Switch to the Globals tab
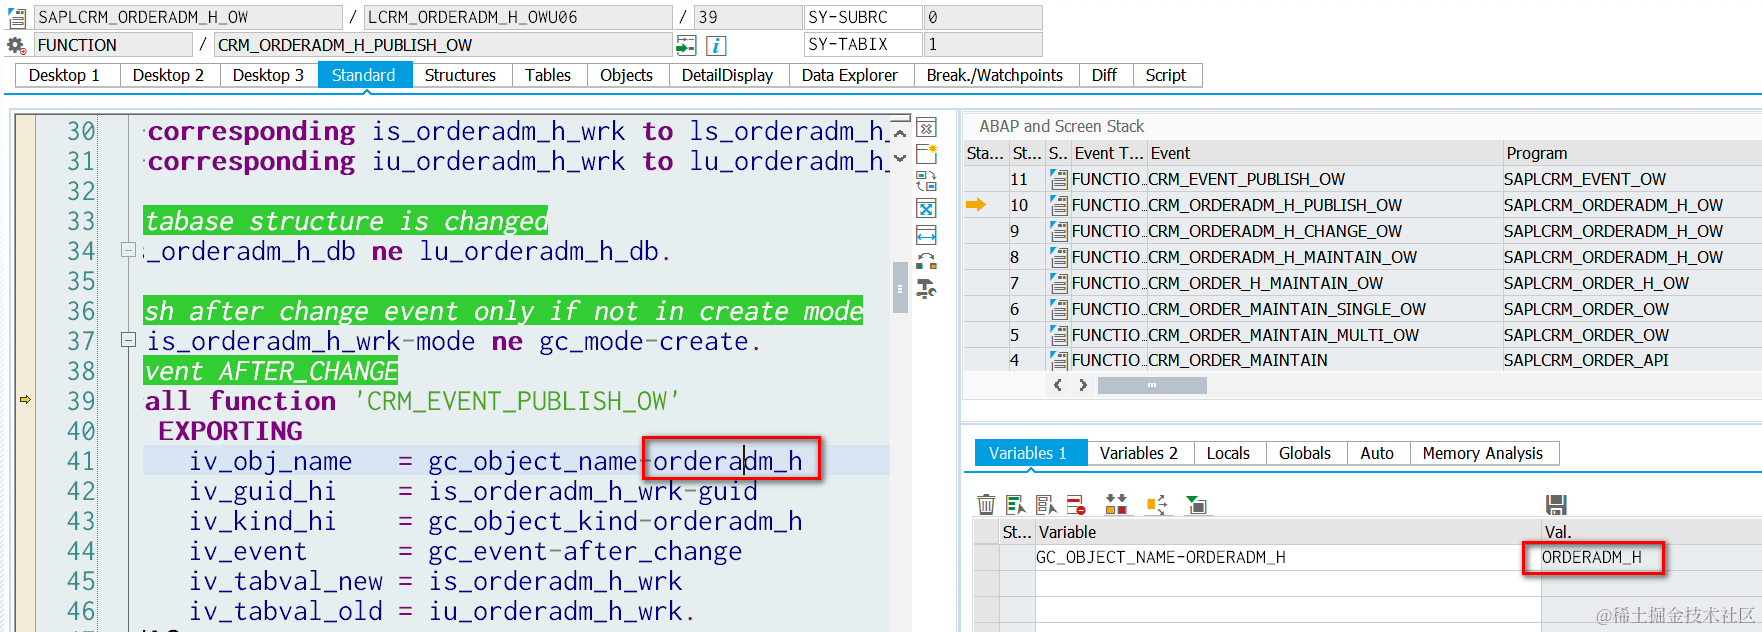The width and height of the screenshot is (1762, 632). [1305, 453]
